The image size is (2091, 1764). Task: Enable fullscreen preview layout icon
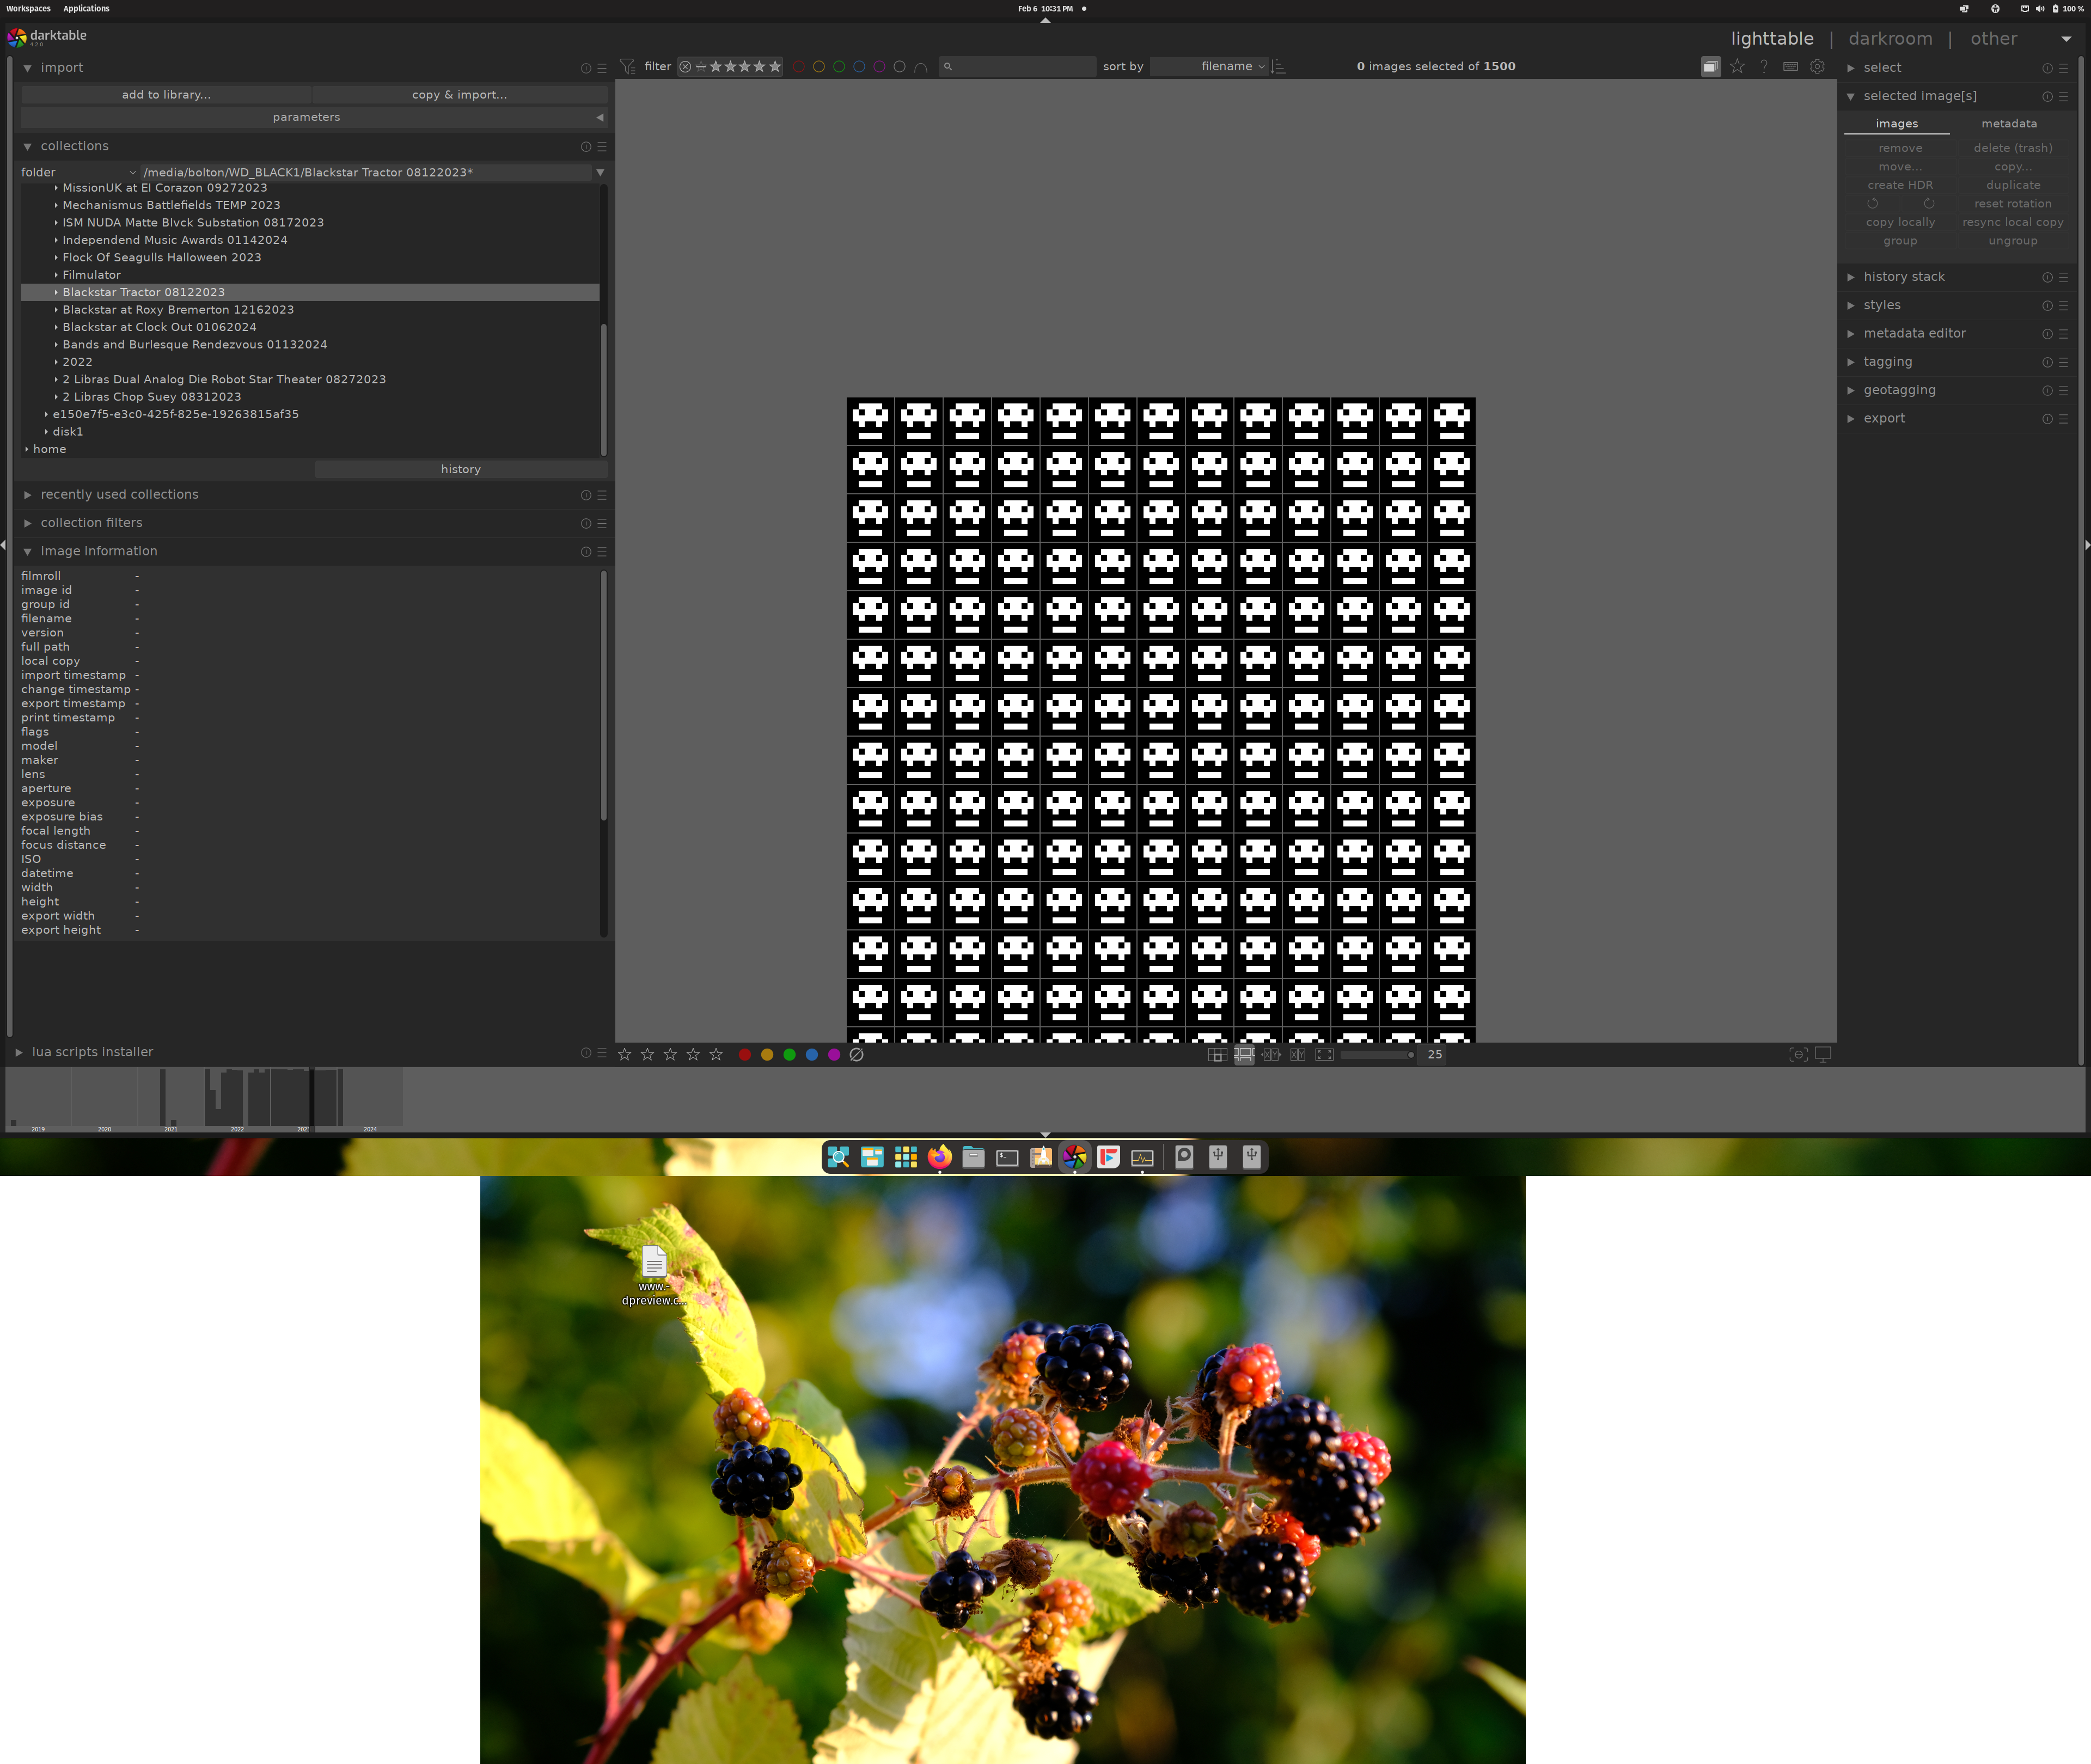[x=1324, y=1054]
